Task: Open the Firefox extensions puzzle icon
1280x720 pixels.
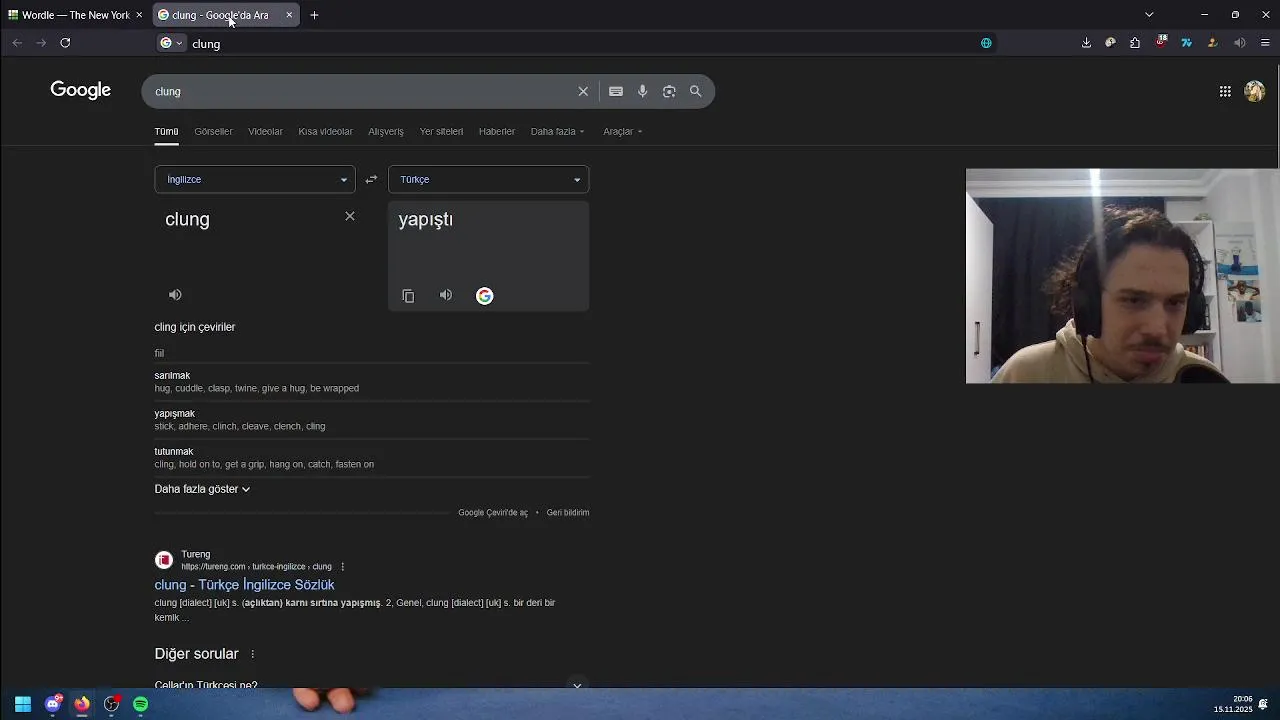Action: (1135, 43)
